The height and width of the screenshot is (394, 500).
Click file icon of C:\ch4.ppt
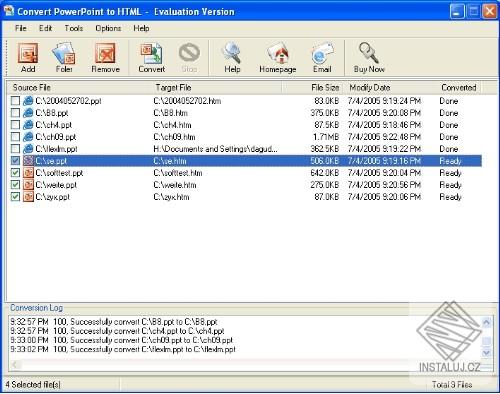[28, 125]
